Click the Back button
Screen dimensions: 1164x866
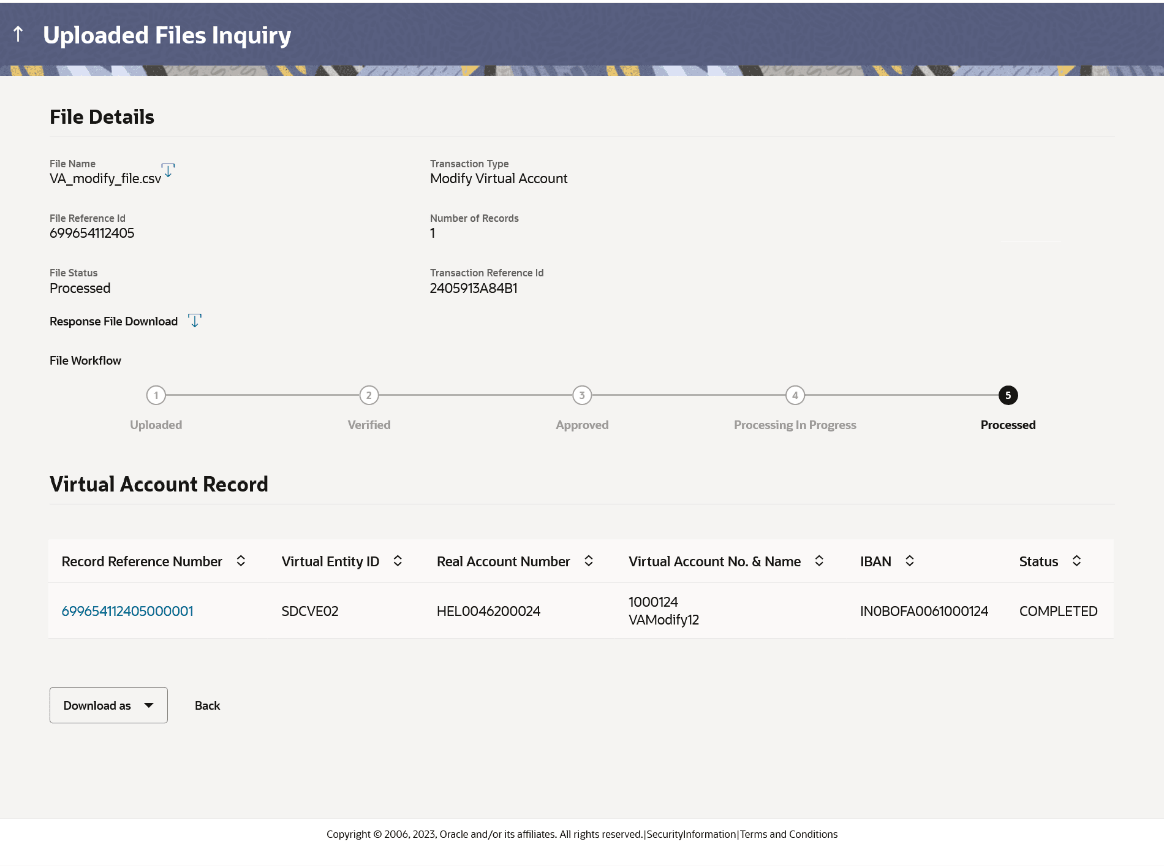coord(207,705)
